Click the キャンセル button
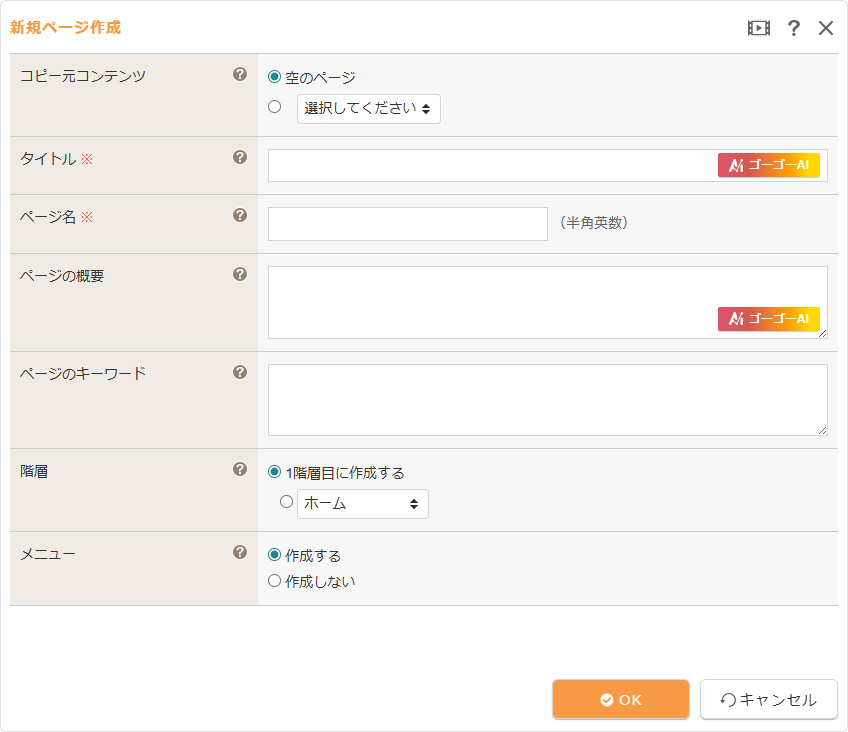The image size is (848, 732). point(768,700)
